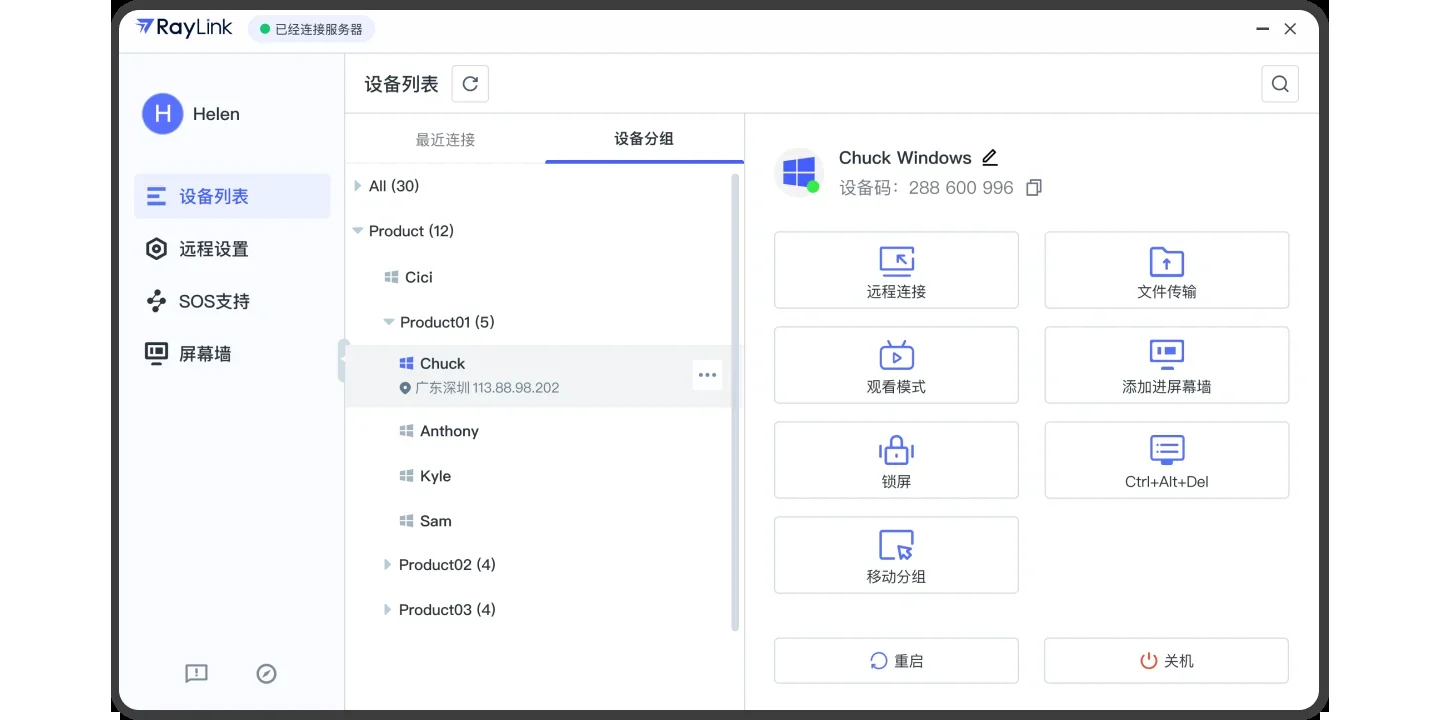Collapse the Product (12) group
Screen dimensions: 1440x720
click(358, 231)
